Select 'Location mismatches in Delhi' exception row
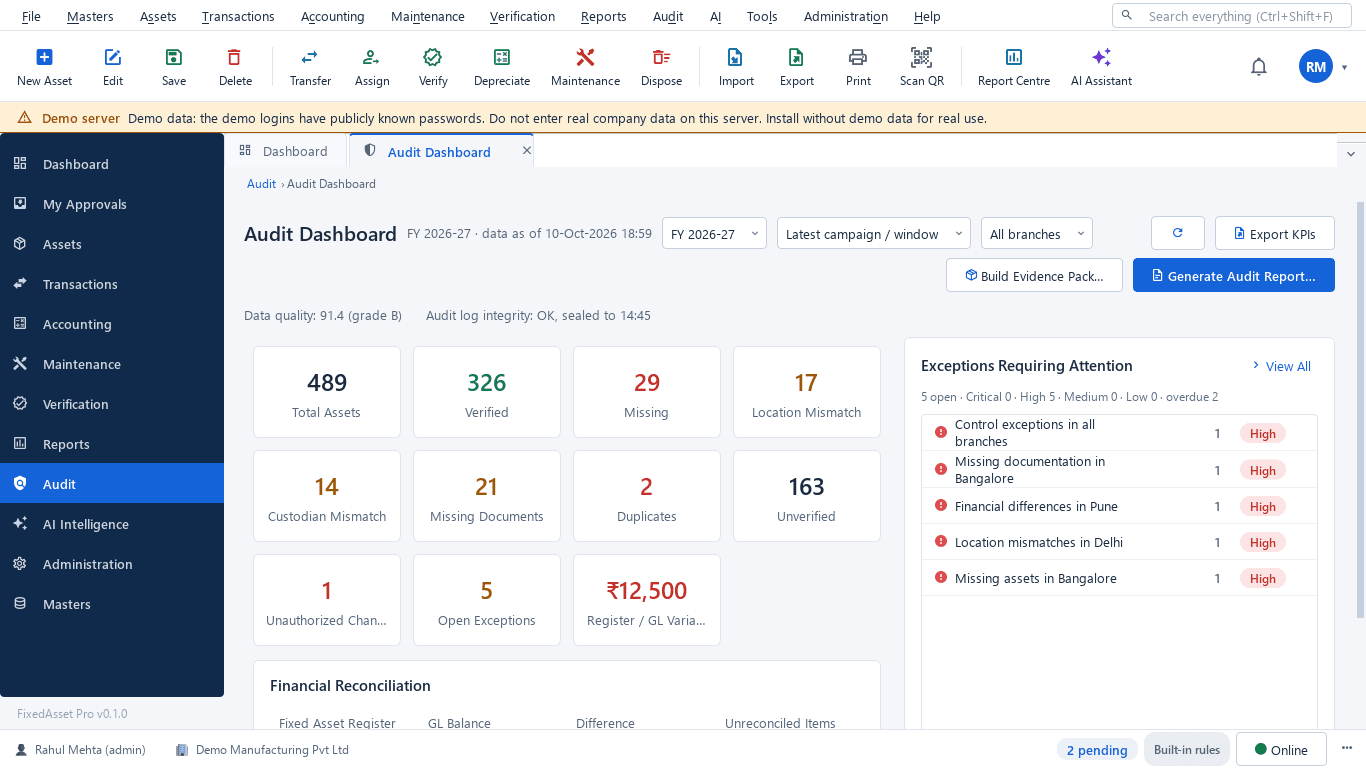The height and width of the screenshot is (768, 1366). [1119, 542]
